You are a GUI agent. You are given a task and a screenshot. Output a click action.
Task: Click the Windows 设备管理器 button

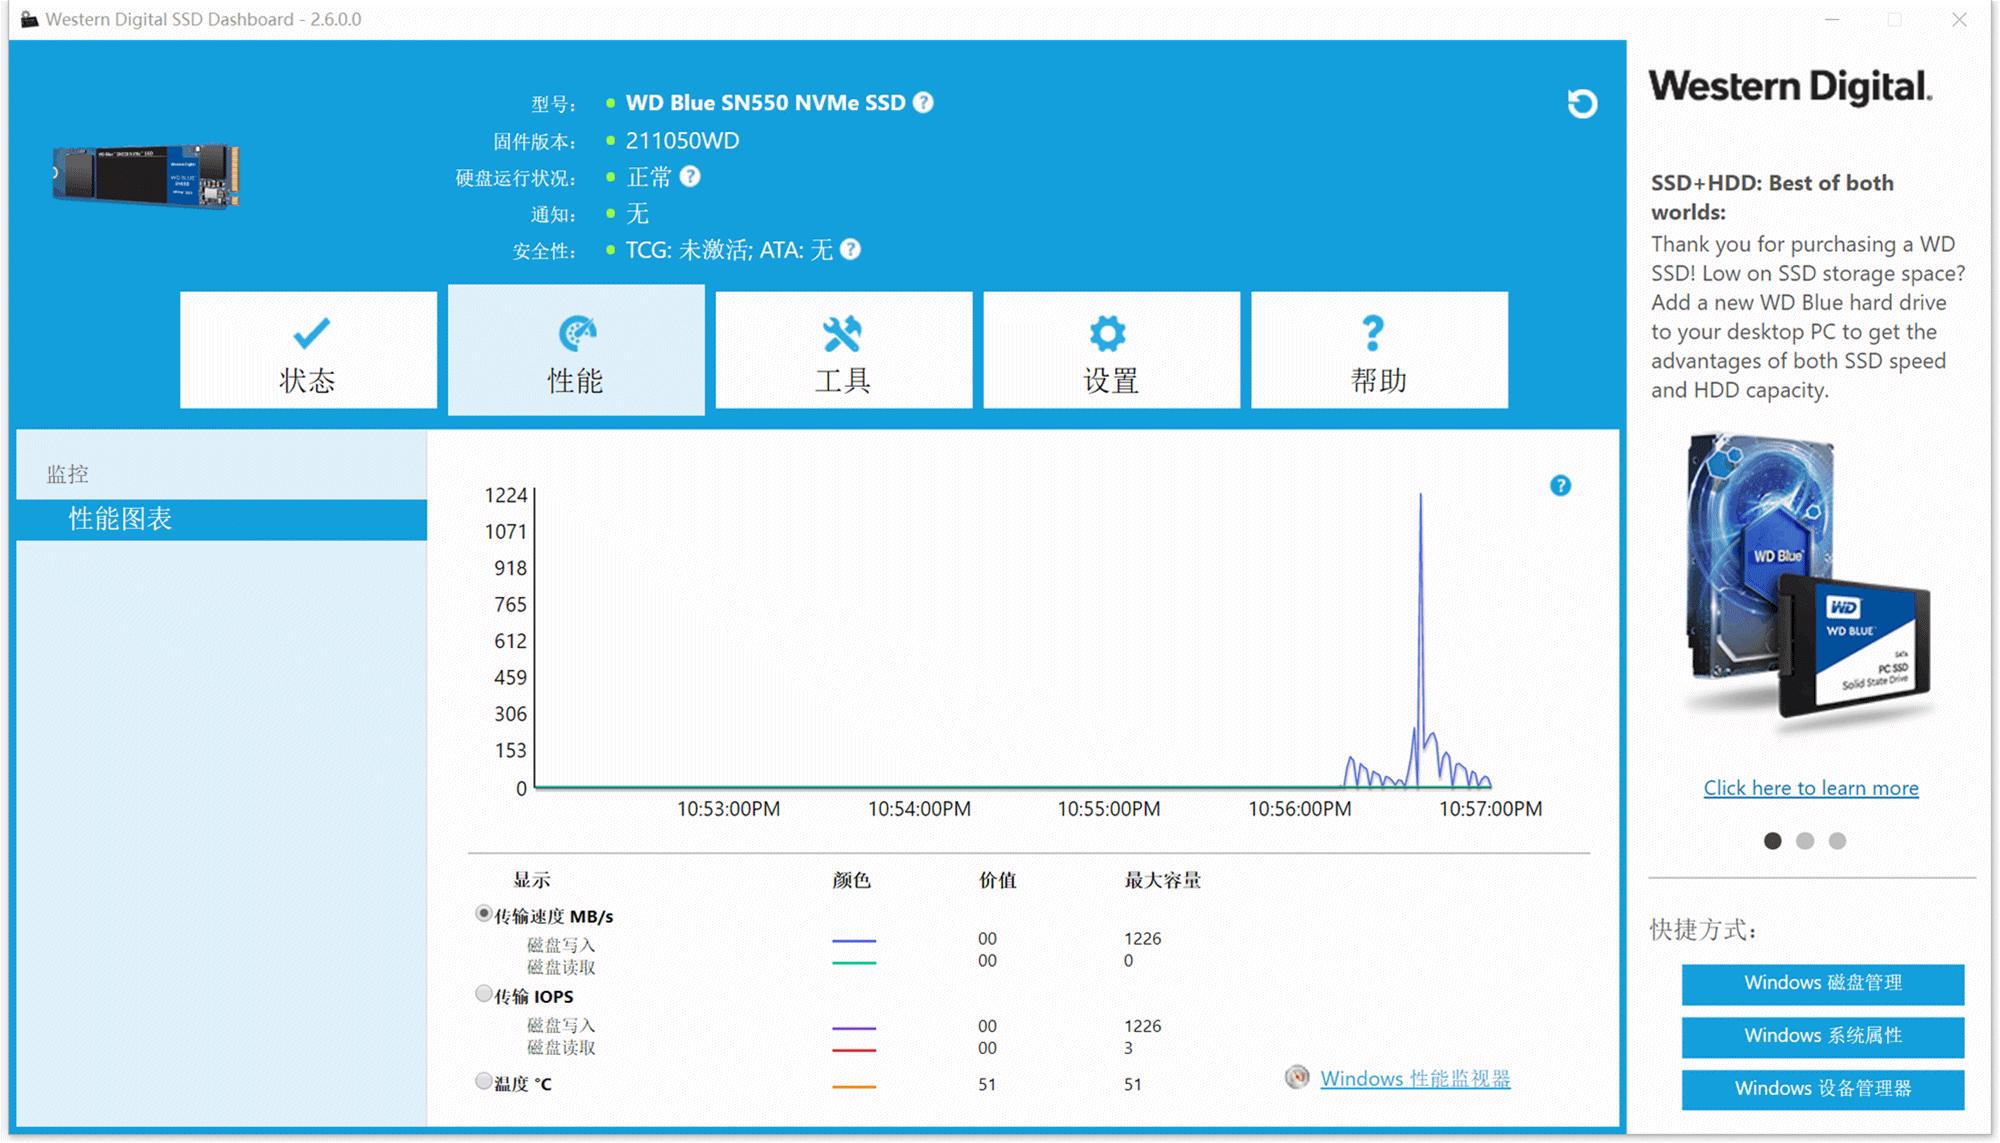click(1822, 1089)
